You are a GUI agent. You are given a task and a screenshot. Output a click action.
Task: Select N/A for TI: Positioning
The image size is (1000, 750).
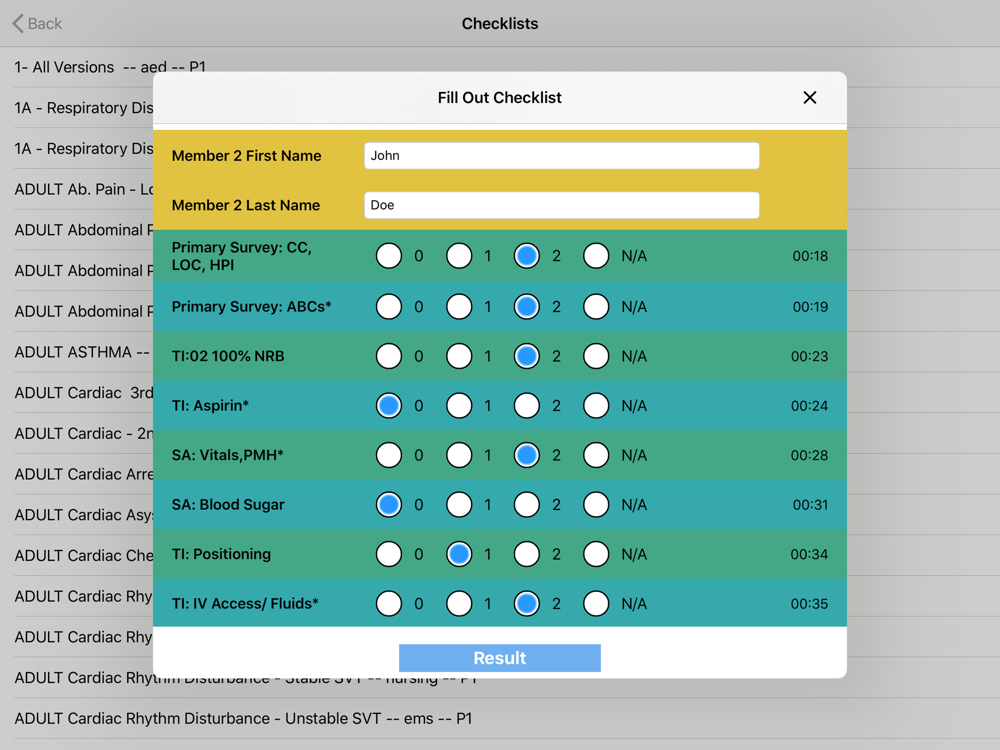(596, 554)
